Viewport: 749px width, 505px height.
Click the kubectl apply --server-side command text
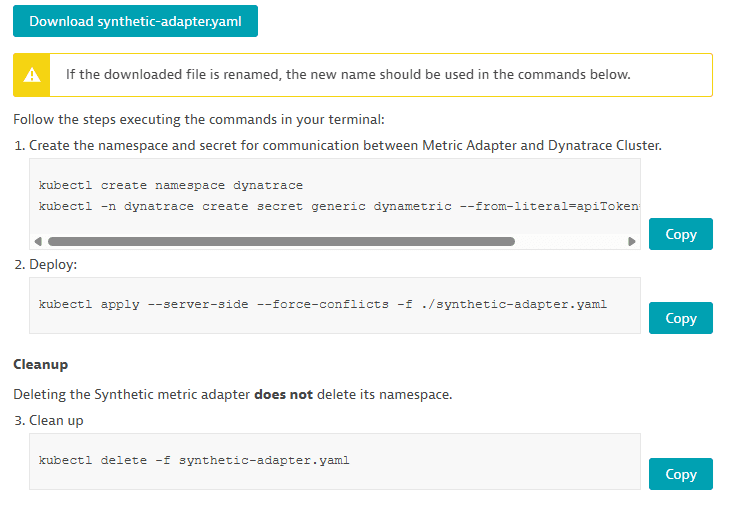click(x=322, y=304)
